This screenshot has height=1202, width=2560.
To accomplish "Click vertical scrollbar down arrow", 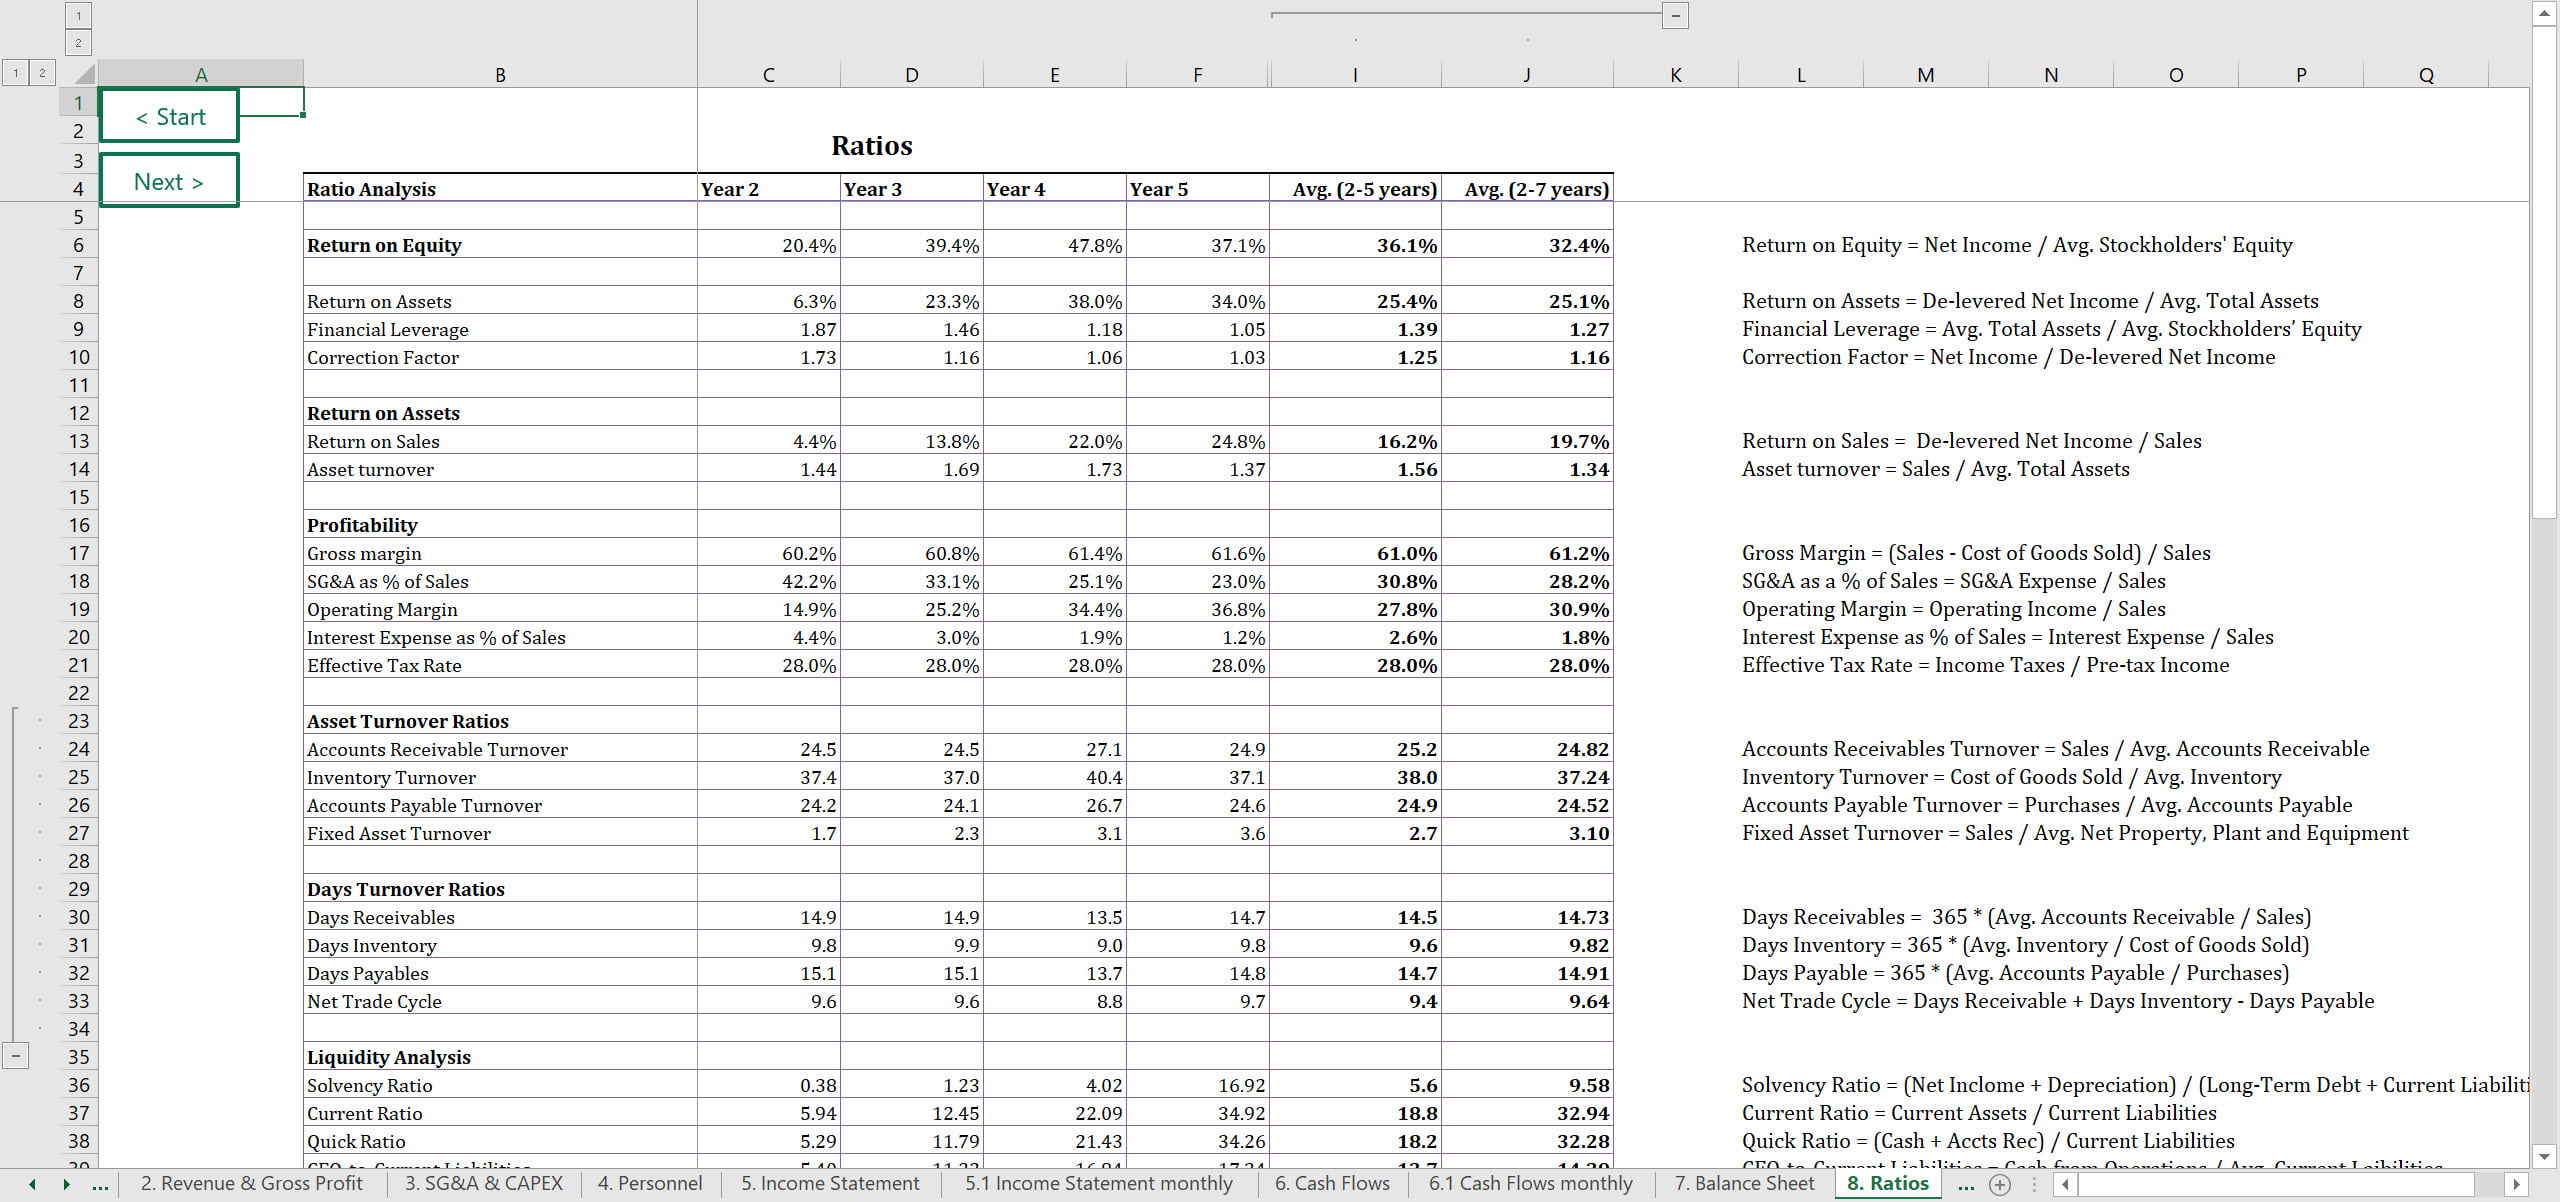I will pyautogui.click(x=2544, y=1157).
